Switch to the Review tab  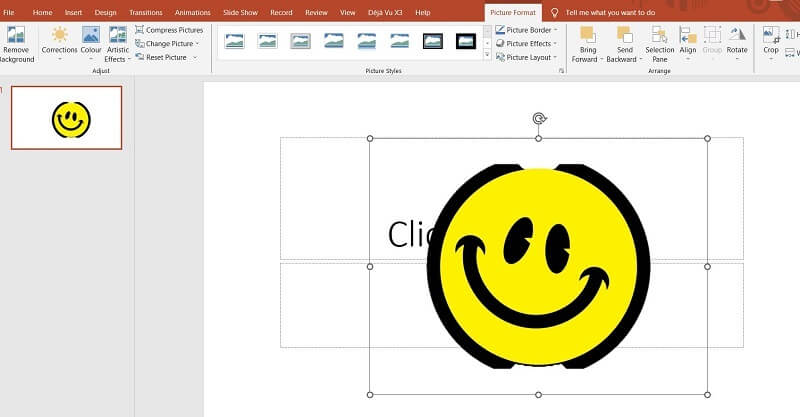pyautogui.click(x=316, y=12)
